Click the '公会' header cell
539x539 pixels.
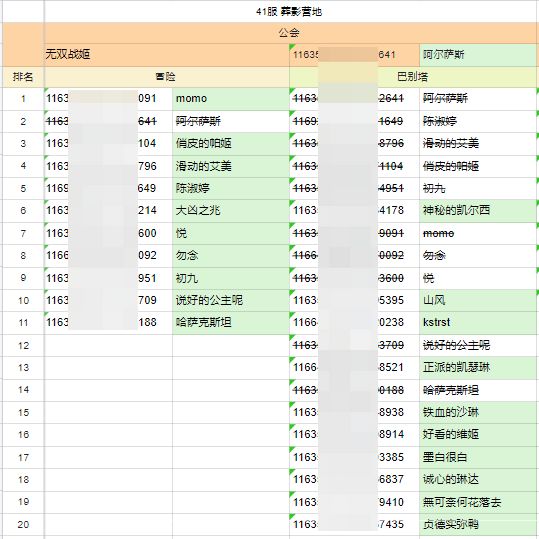[x=289, y=33]
